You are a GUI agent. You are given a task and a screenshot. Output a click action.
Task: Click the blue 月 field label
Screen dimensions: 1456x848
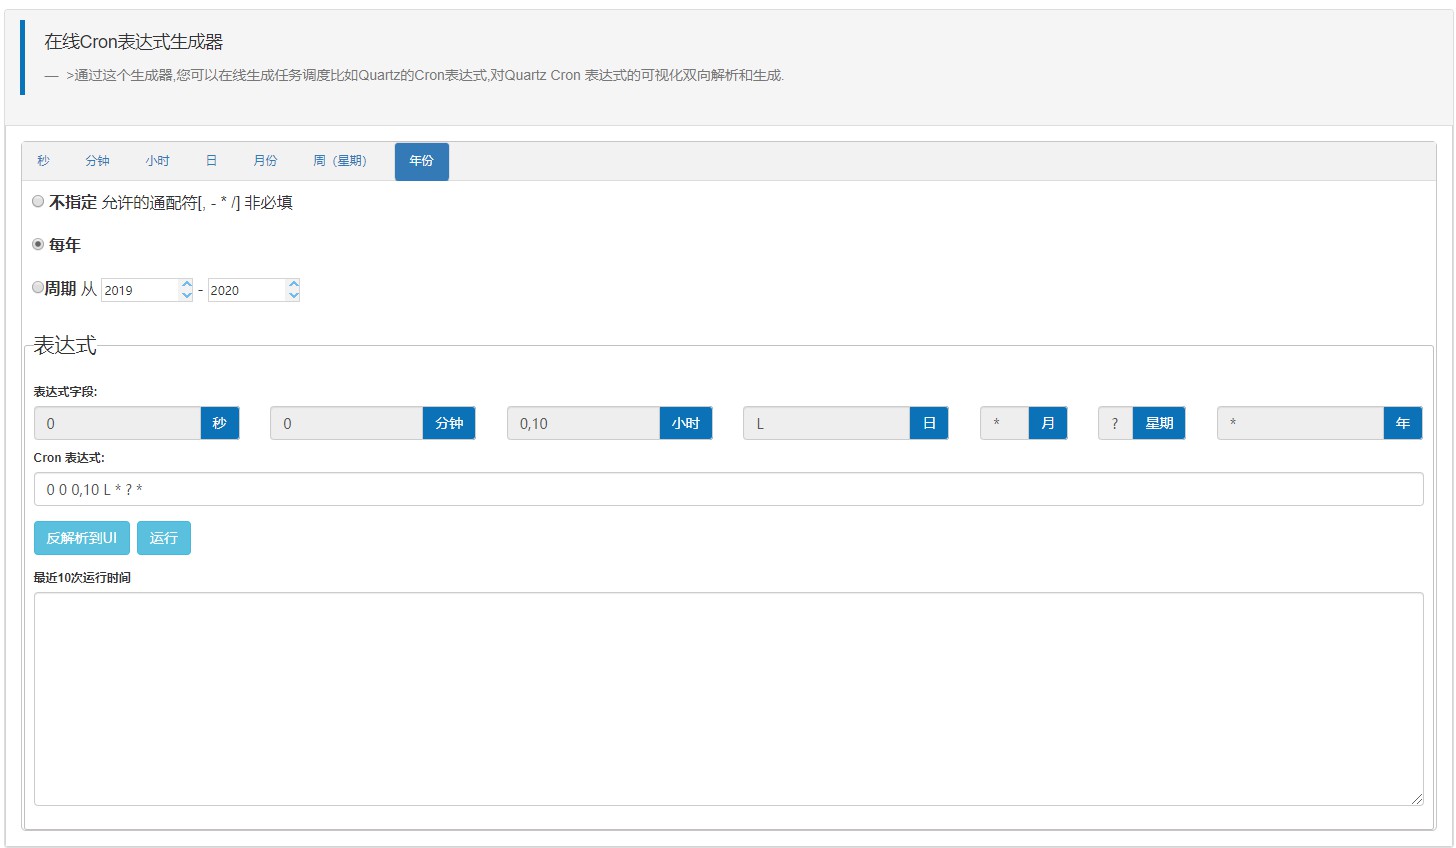pyautogui.click(x=1048, y=423)
